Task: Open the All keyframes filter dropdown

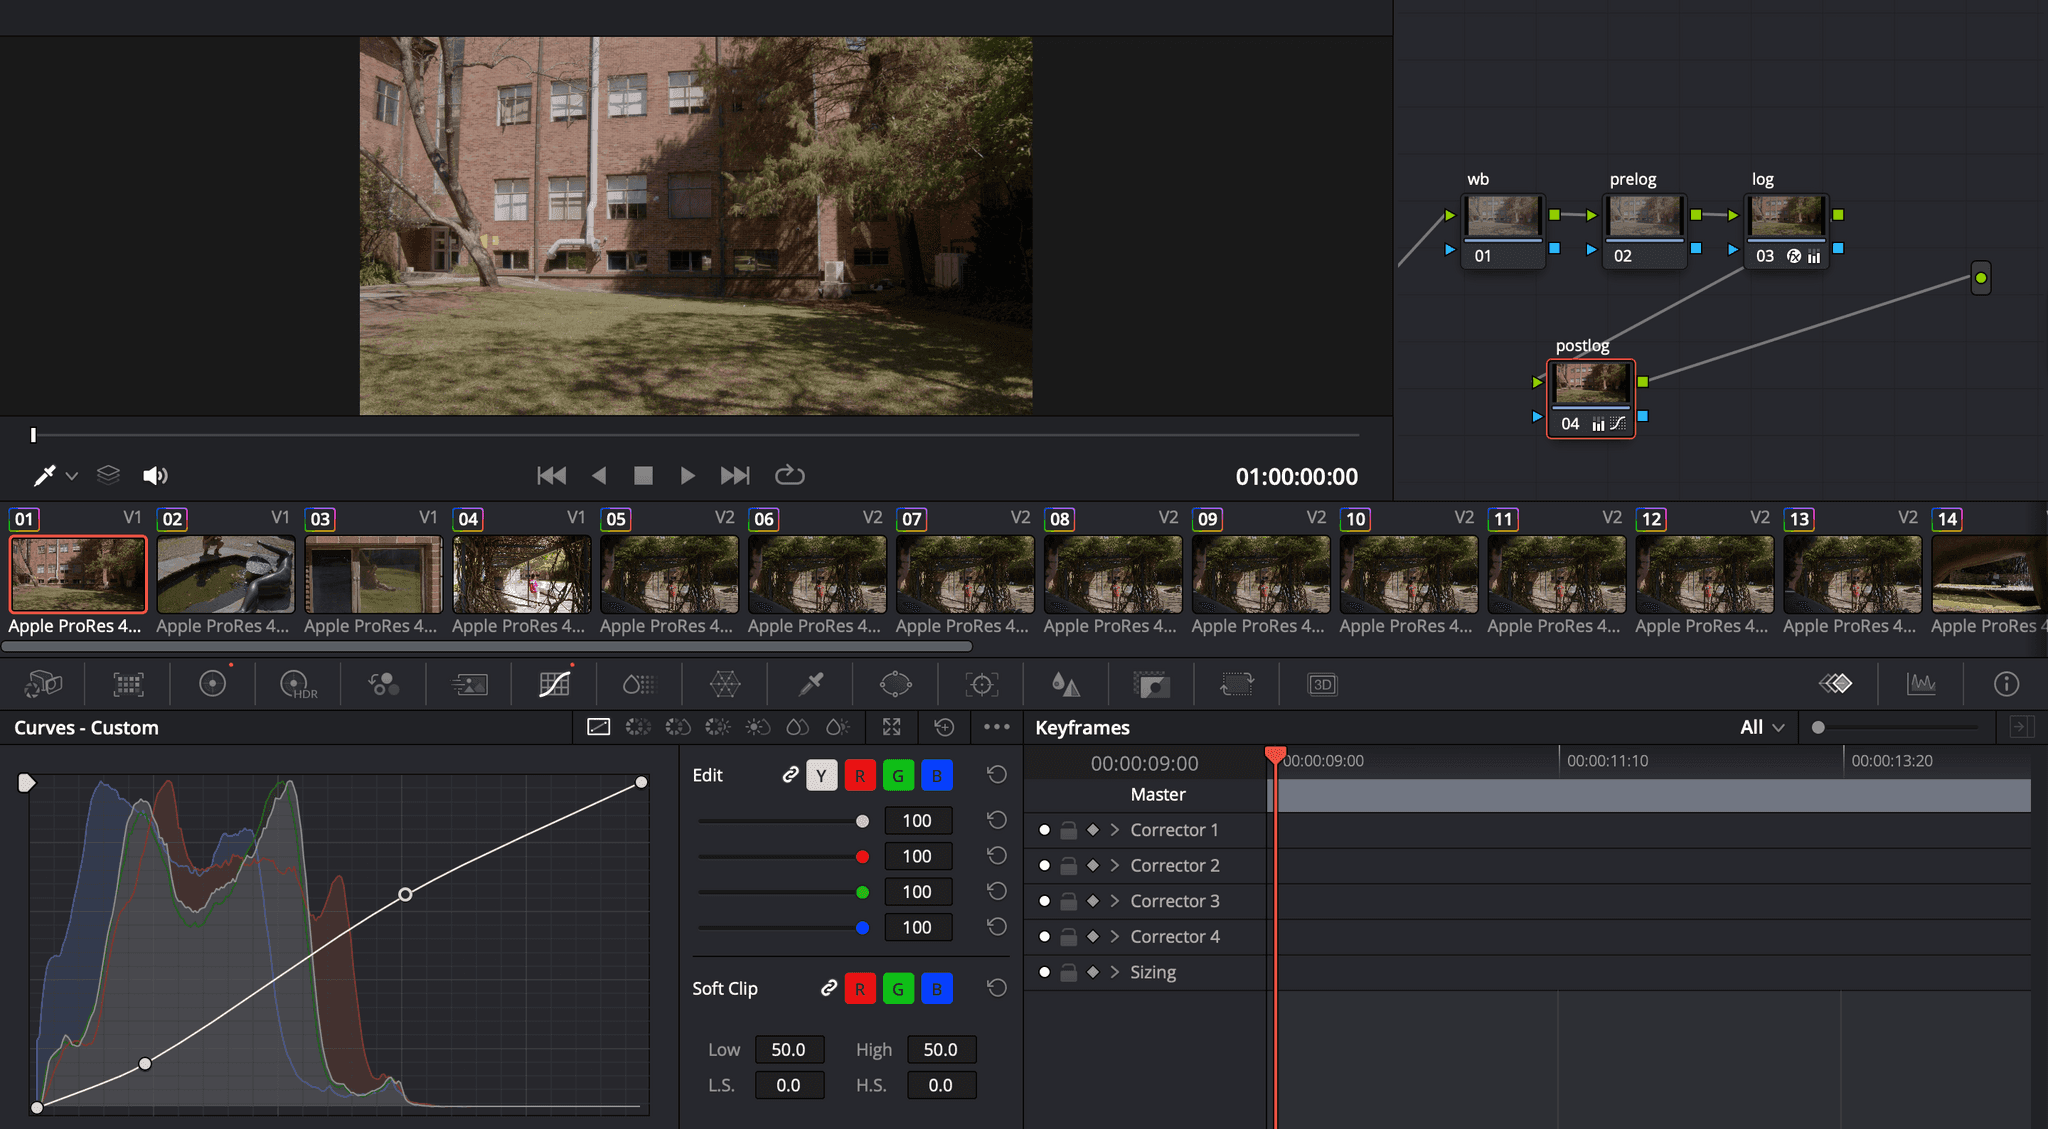Action: click(1761, 728)
